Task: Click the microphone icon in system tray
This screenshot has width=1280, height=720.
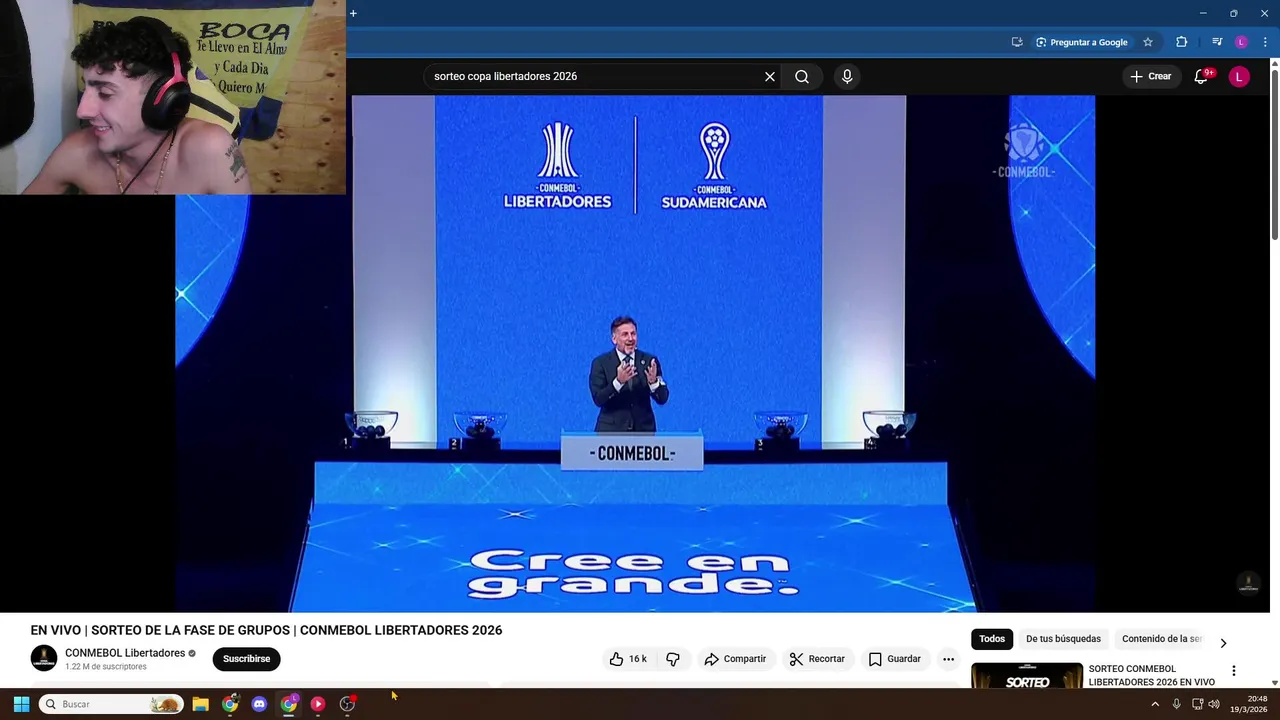Action: [x=1177, y=704]
